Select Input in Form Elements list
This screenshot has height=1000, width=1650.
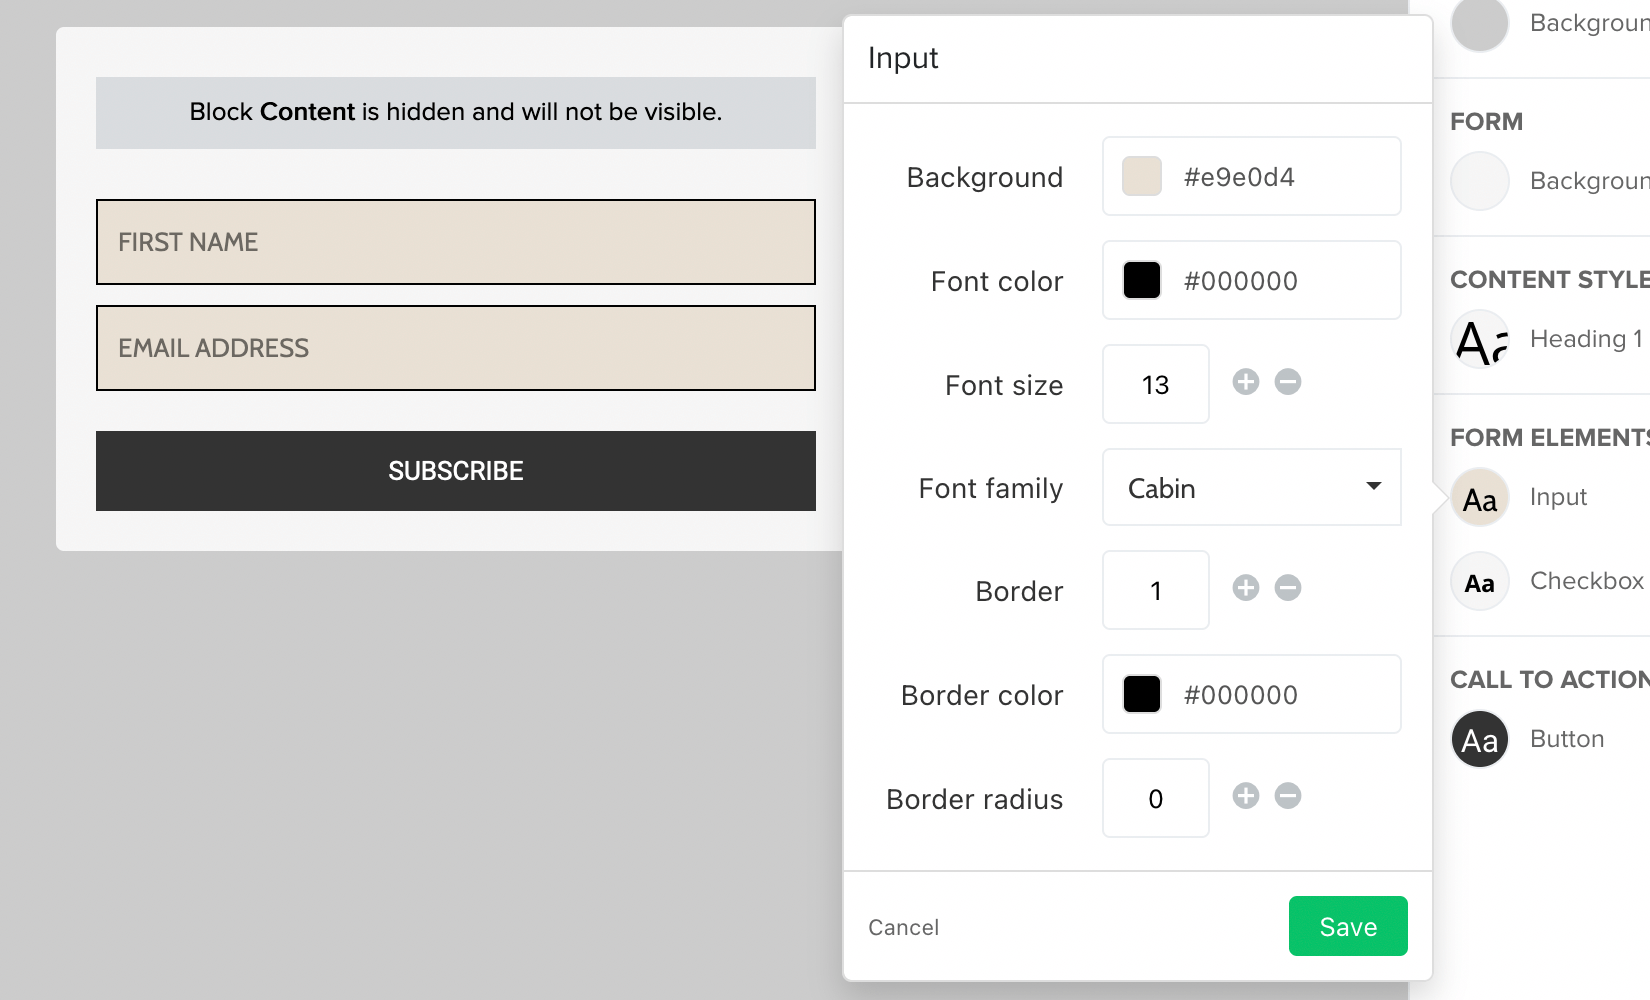coord(1558,497)
